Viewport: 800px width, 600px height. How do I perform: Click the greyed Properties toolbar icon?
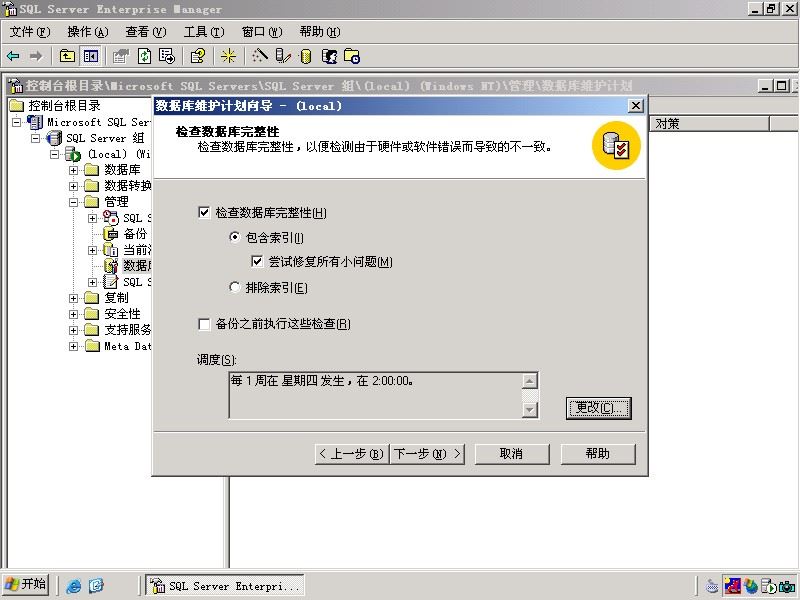click(x=121, y=56)
